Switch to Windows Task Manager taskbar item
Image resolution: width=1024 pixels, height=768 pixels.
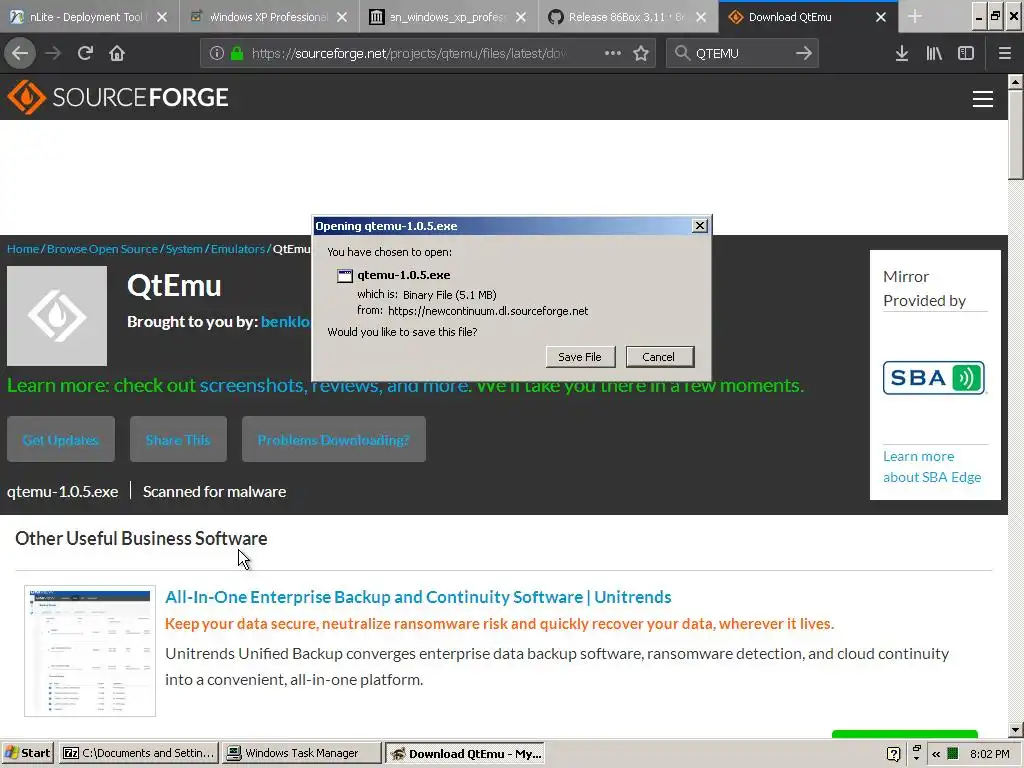click(301, 753)
